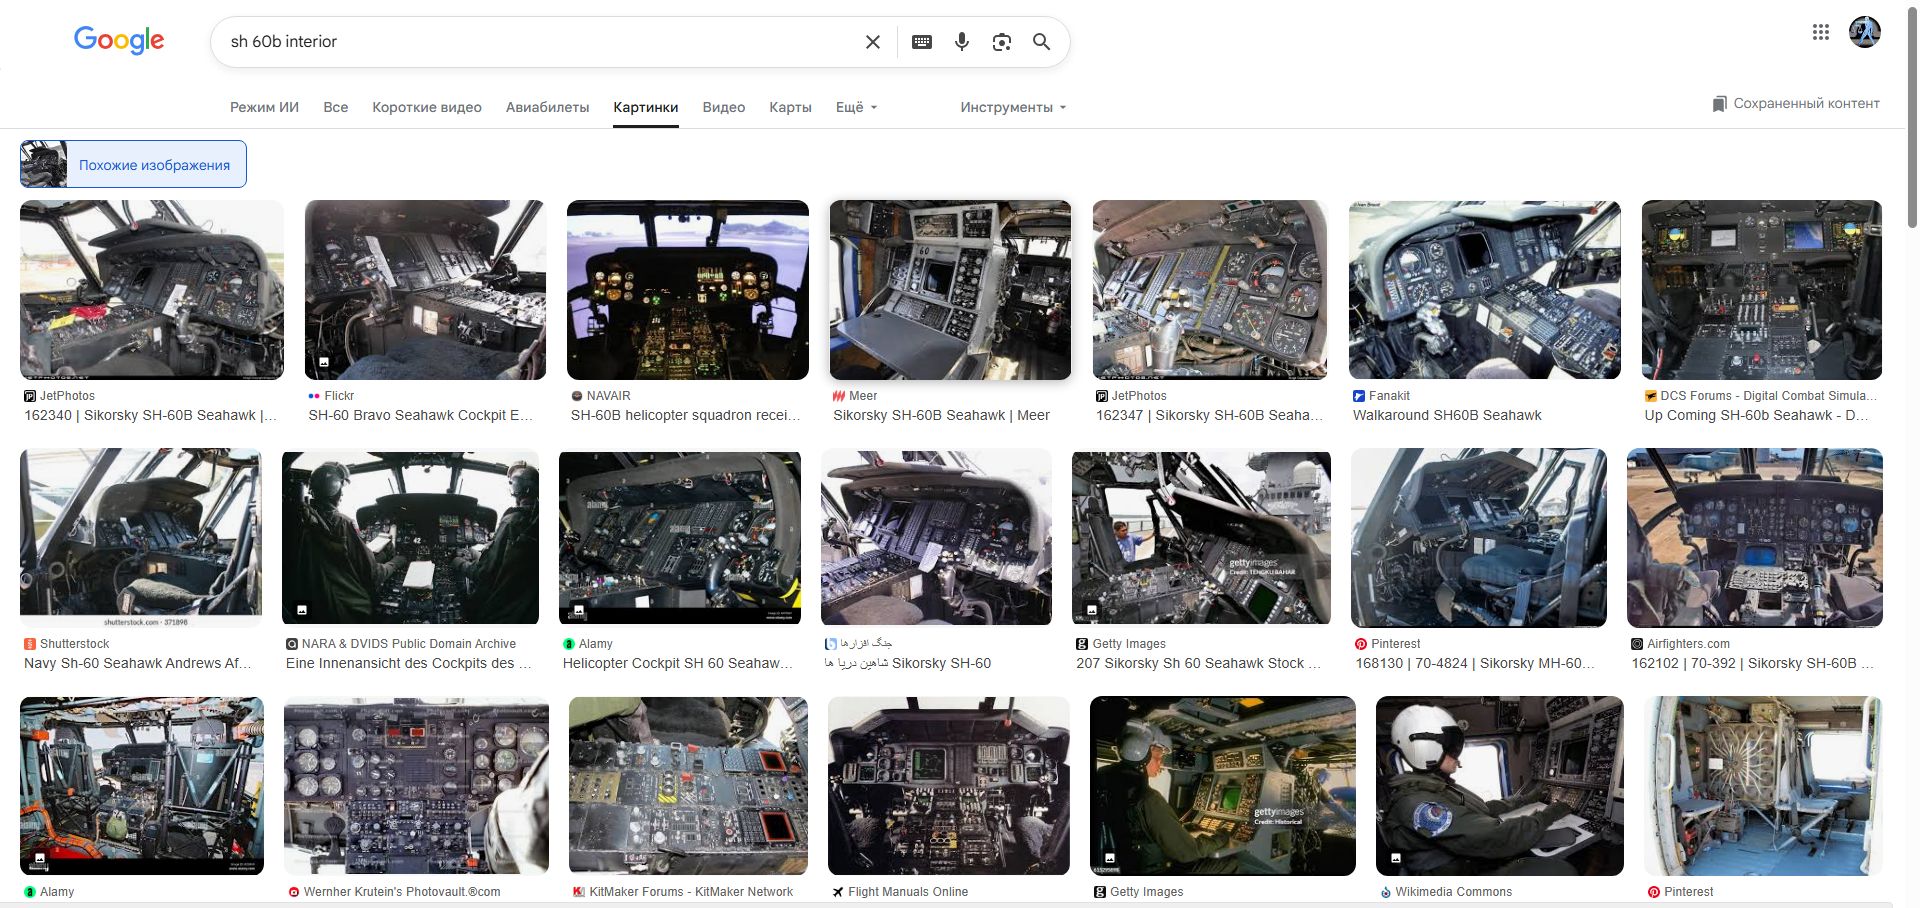The image size is (1920, 908).
Task: Open Сохраненный контент saved content link
Action: click(x=1796, y=104)
